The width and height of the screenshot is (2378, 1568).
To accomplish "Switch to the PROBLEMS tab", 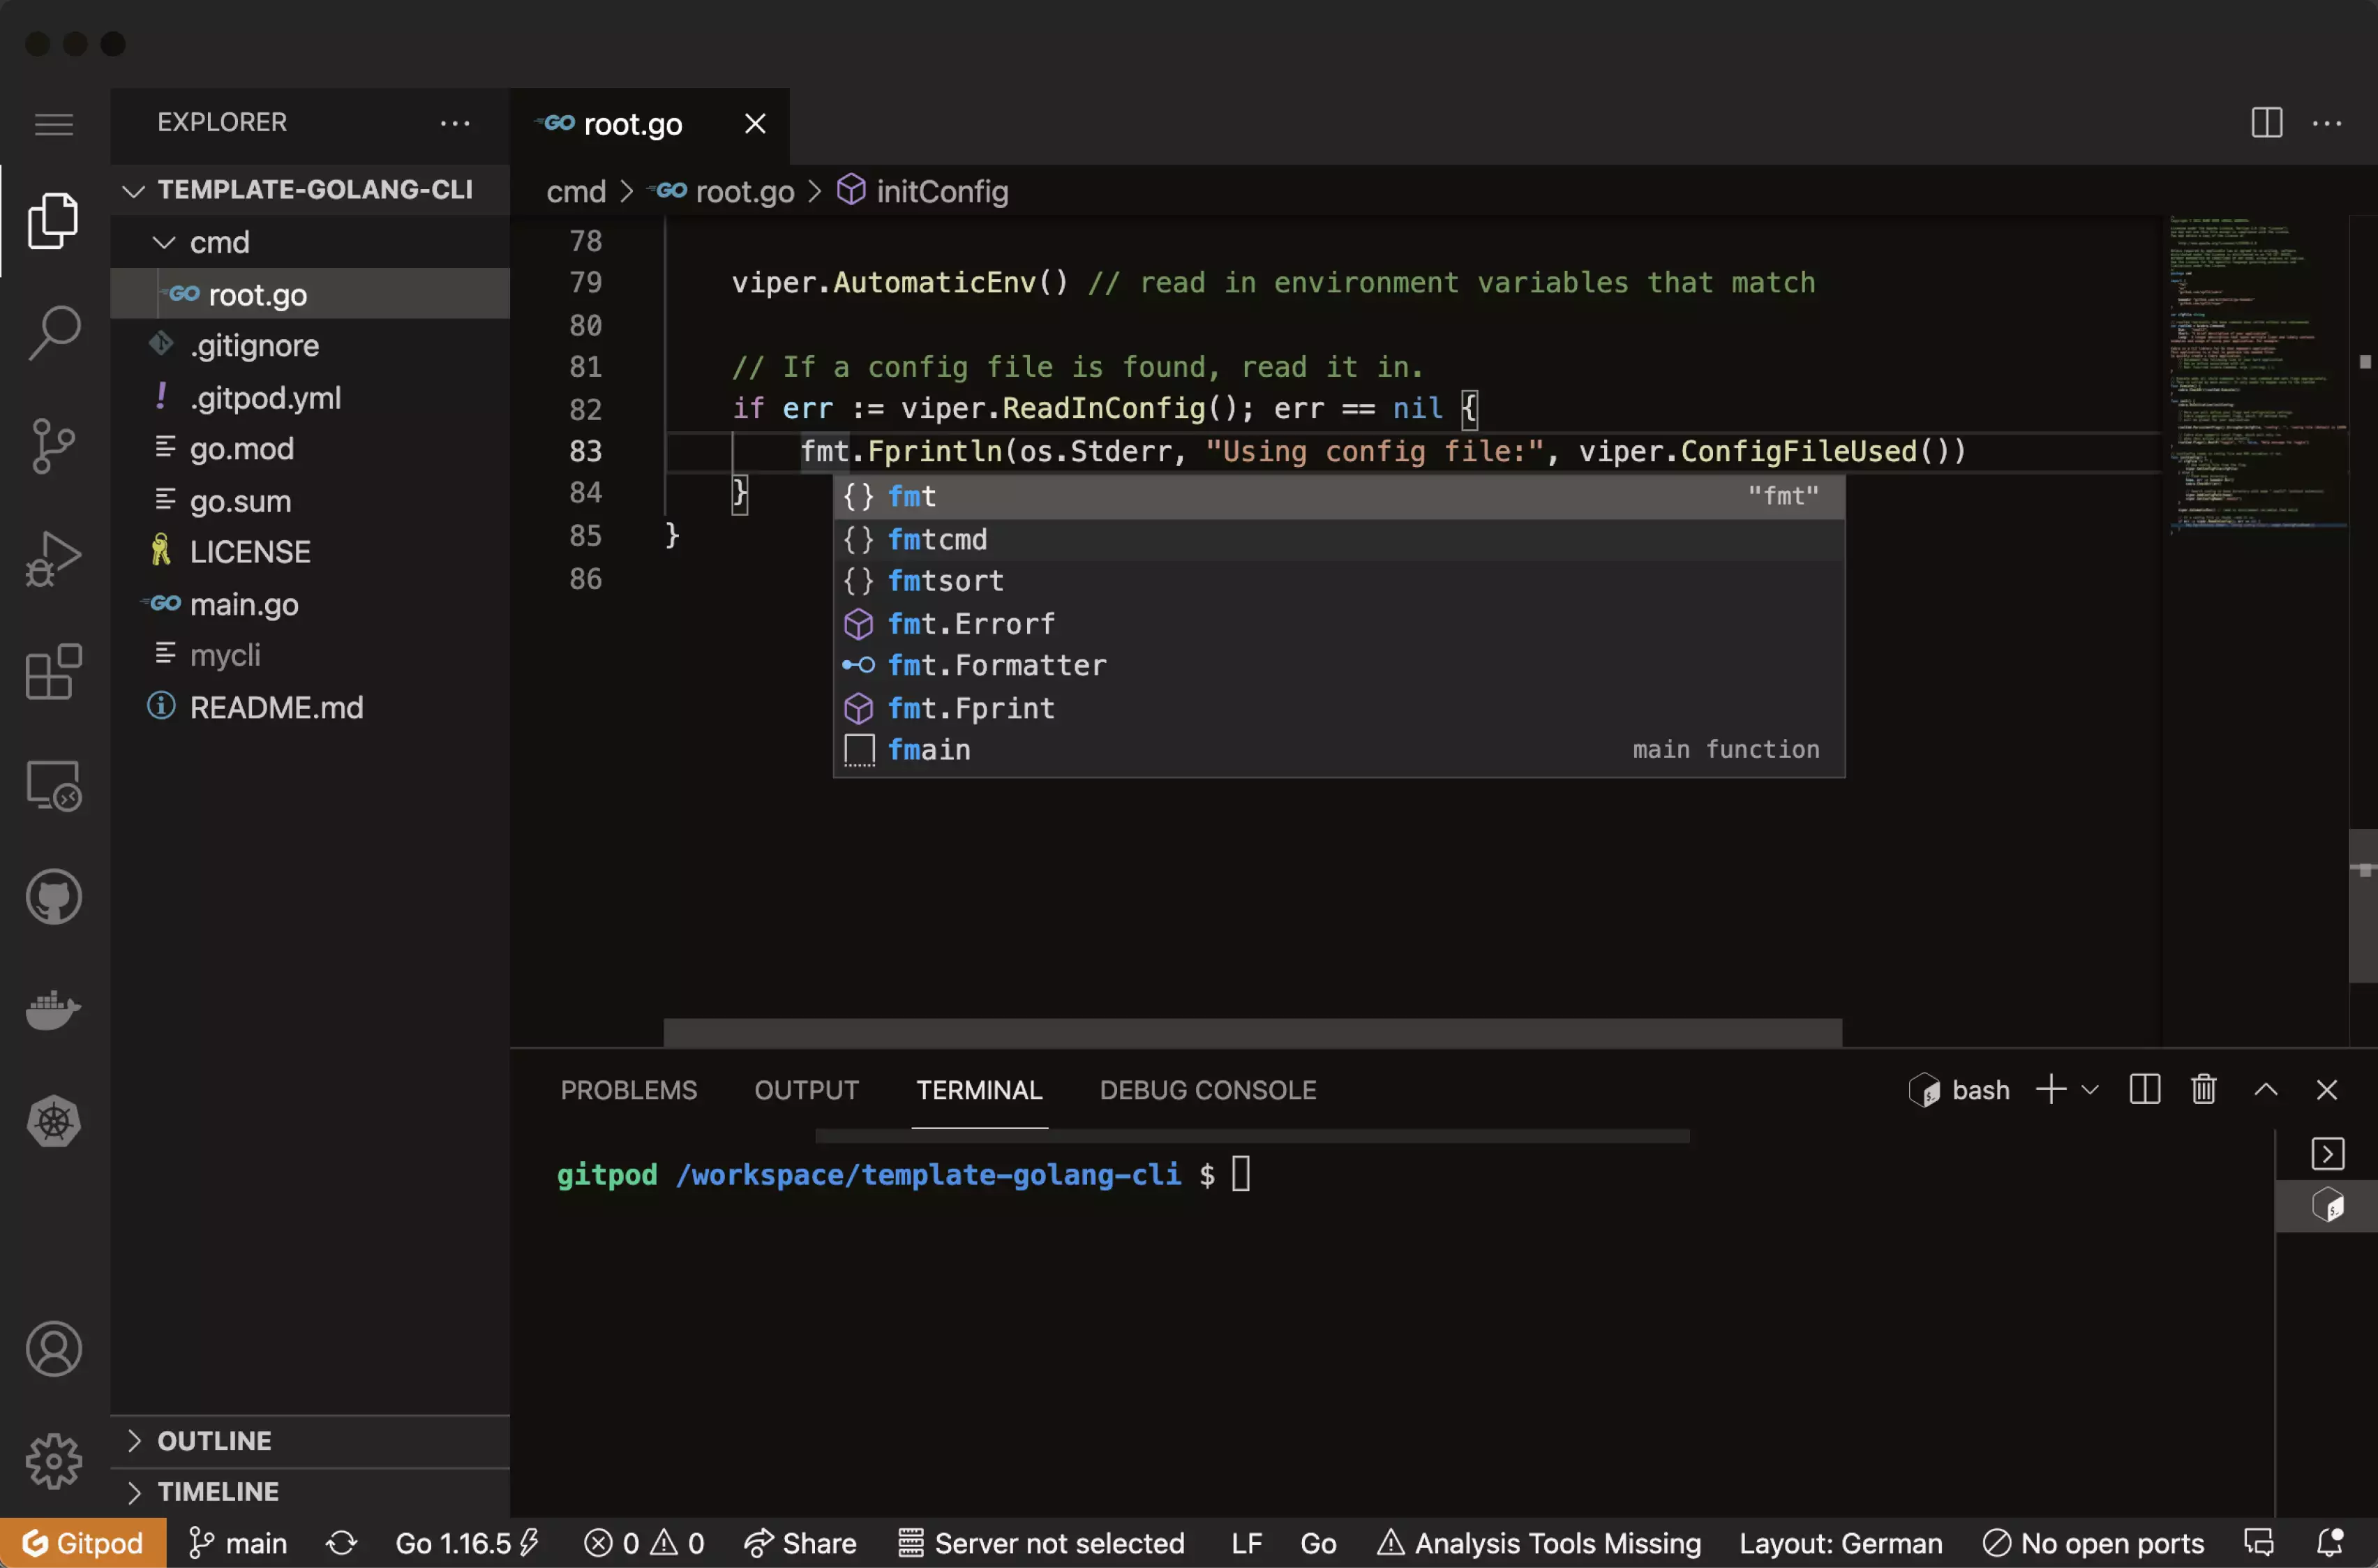I will (x=628, y=1090).
